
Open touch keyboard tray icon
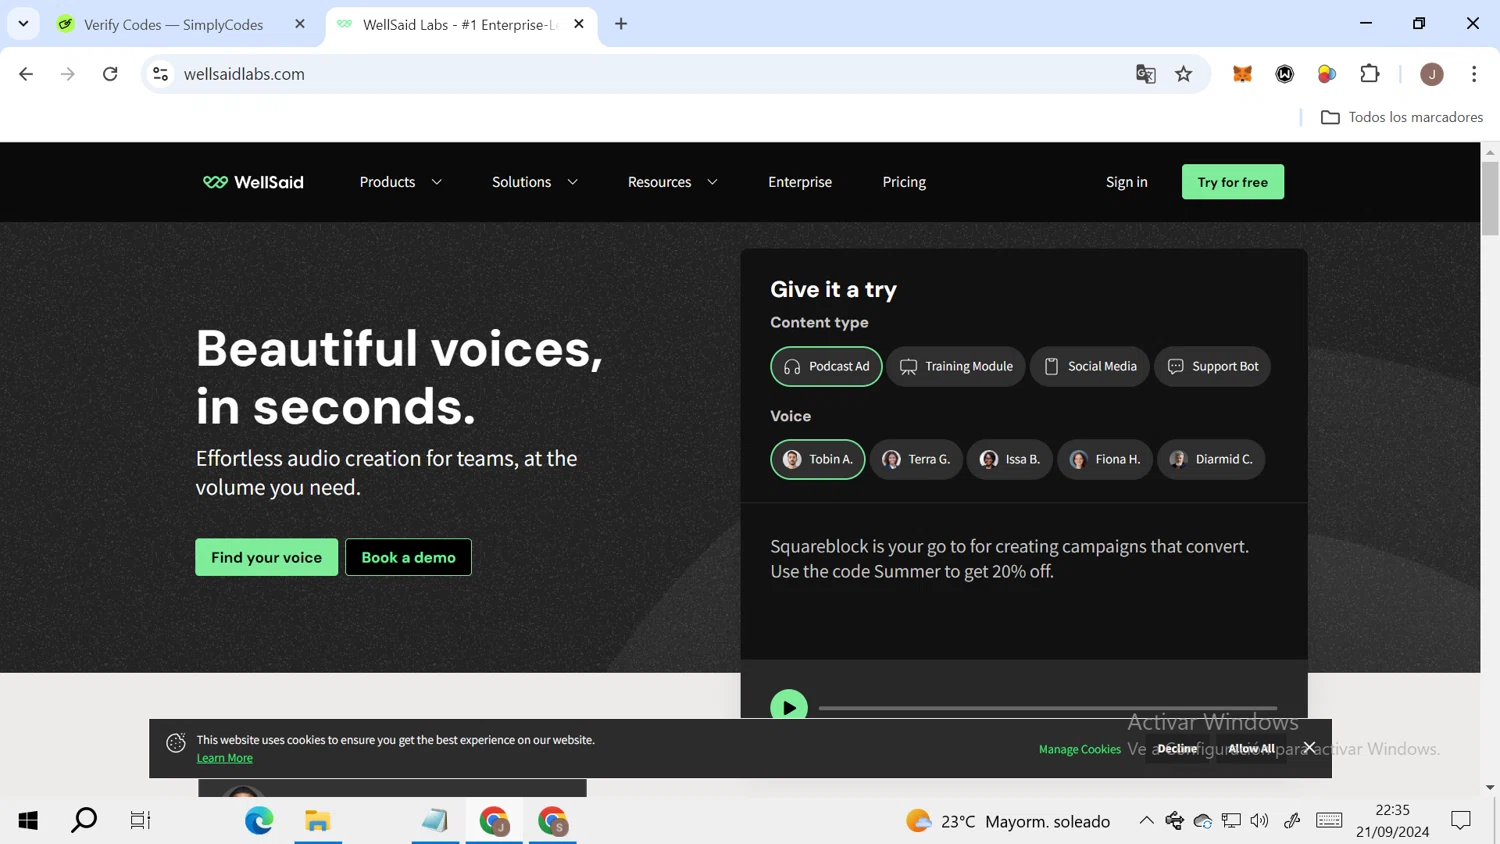[x=1329, y=820]
